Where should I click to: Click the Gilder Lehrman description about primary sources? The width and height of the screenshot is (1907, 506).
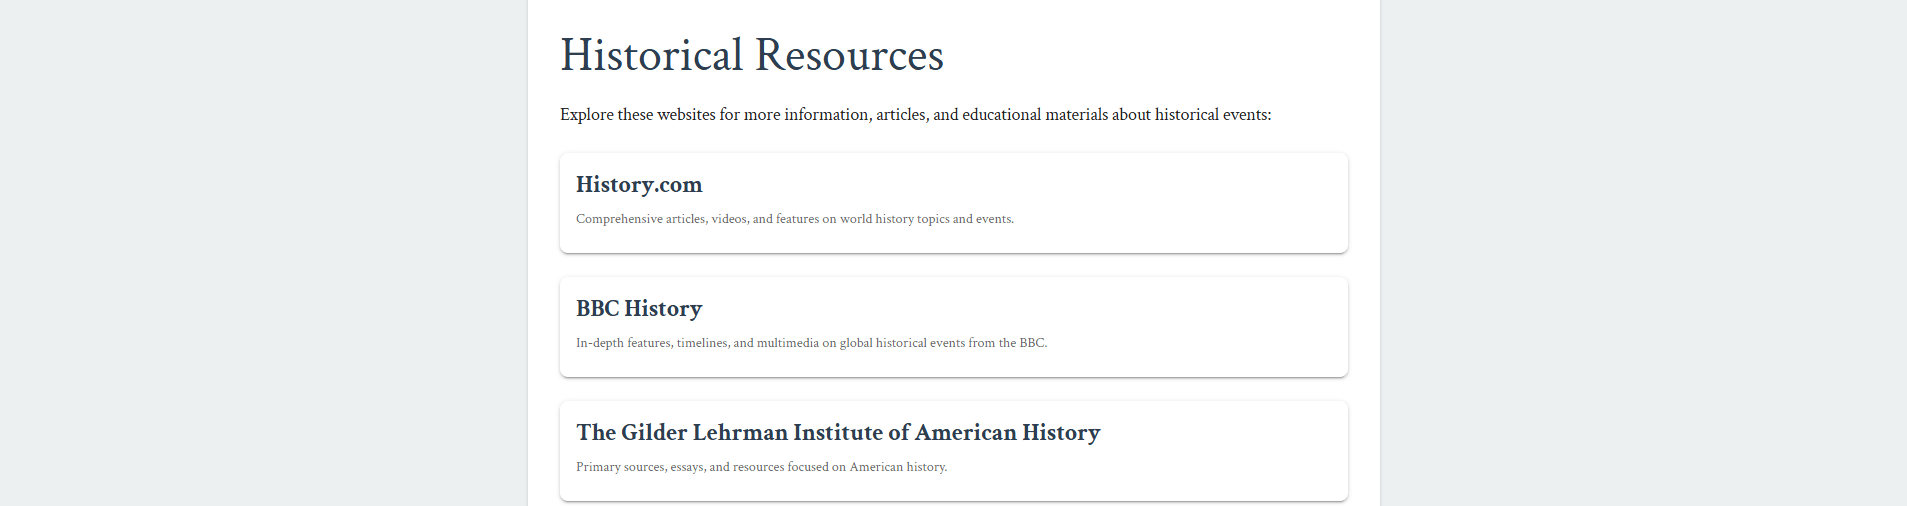(761, 467)
